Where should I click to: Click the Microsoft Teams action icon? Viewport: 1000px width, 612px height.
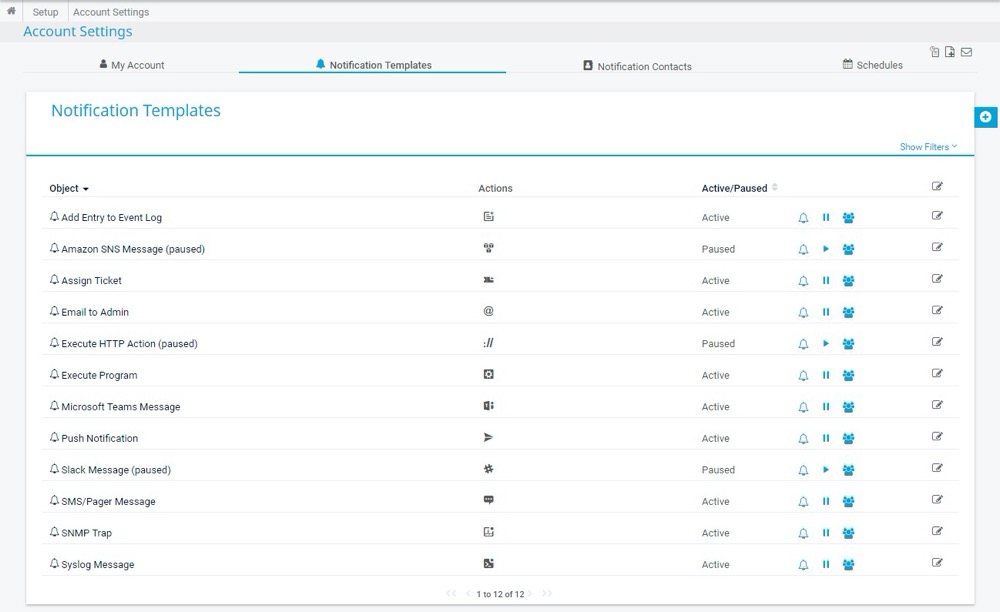coord(489,406)
